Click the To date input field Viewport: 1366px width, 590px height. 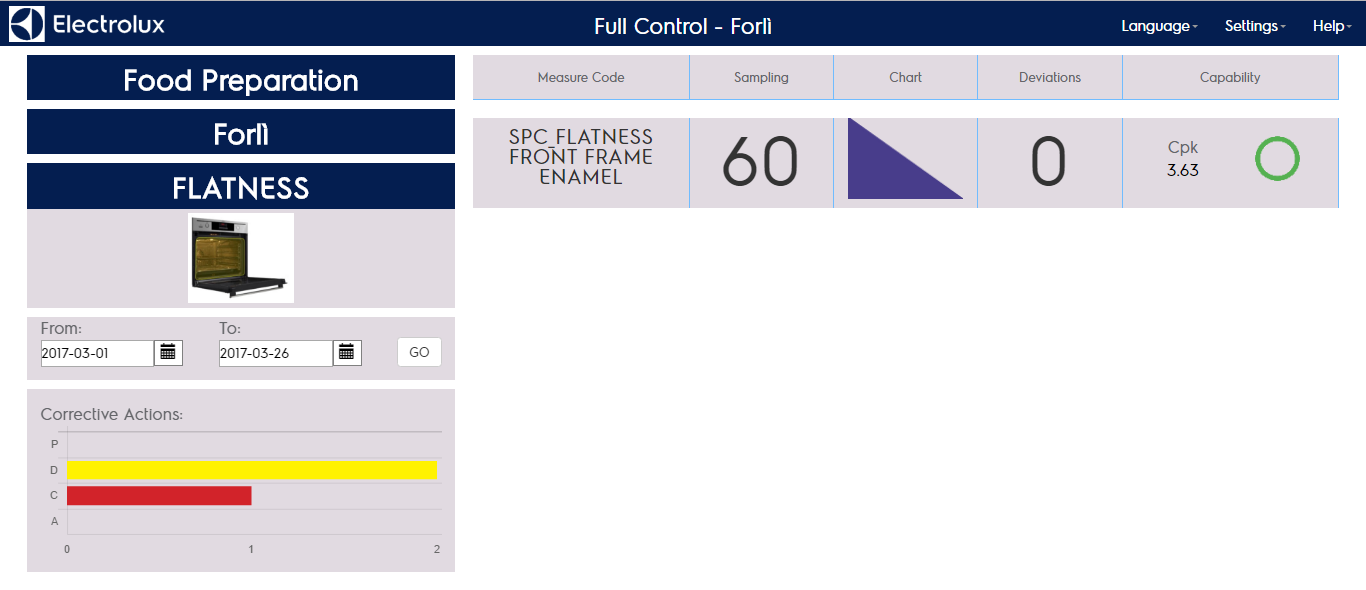coord(275,353)
